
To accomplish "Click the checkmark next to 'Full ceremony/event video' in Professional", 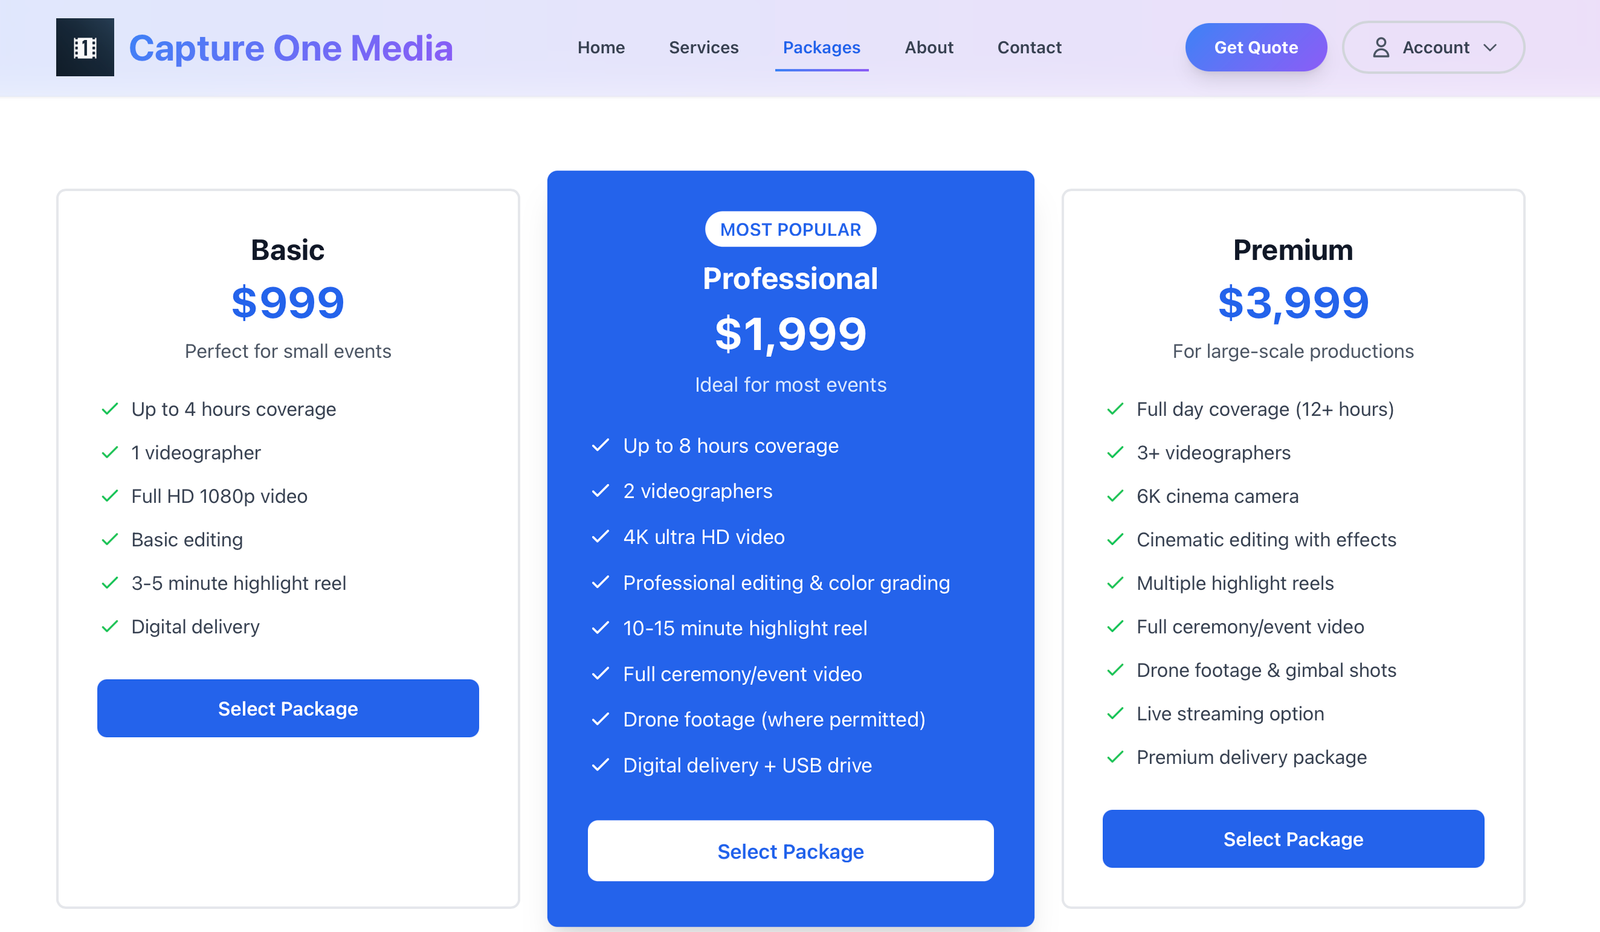I will click(x=601, y=673).
